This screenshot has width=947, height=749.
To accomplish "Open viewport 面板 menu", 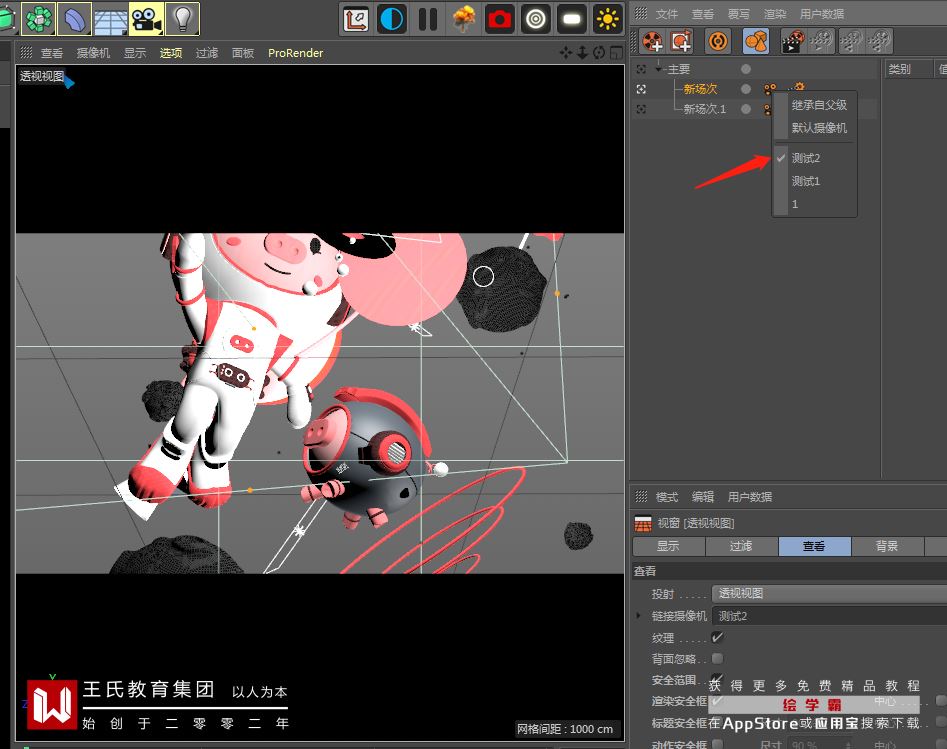I will pyautogui.click(x=243, y=53).
